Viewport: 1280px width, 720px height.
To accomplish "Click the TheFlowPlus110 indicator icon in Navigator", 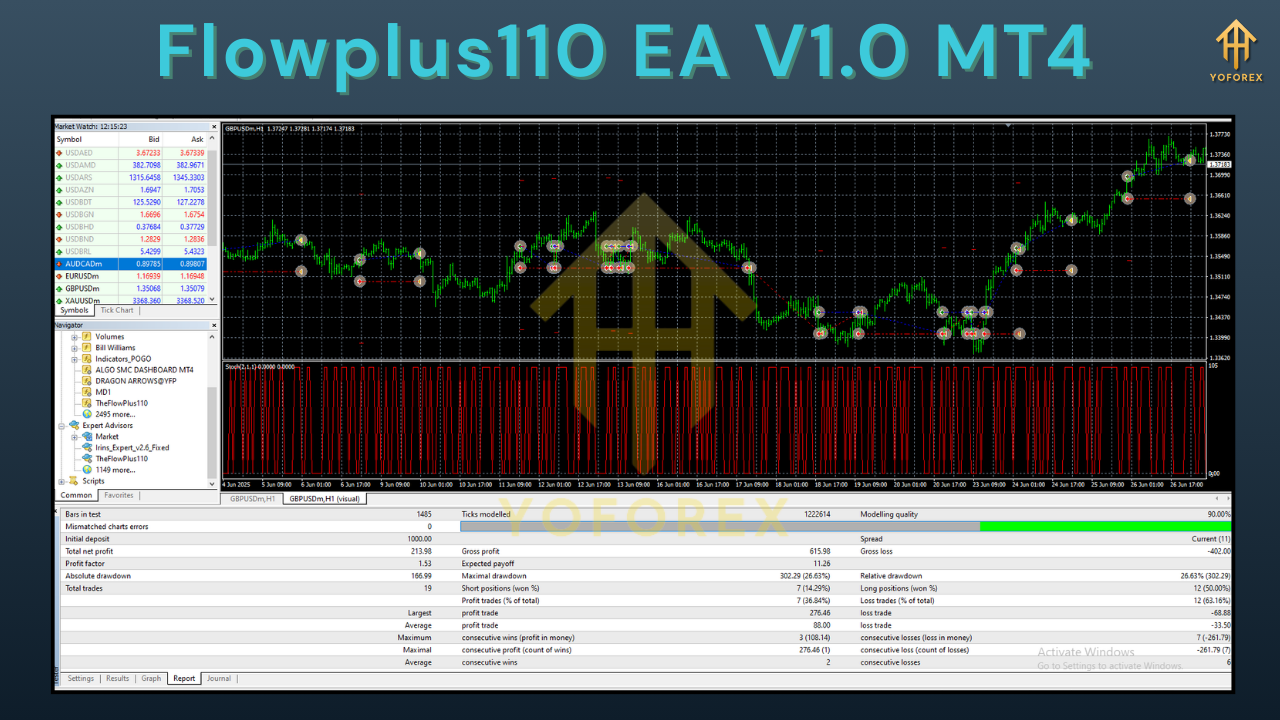I will pos(86,403).
